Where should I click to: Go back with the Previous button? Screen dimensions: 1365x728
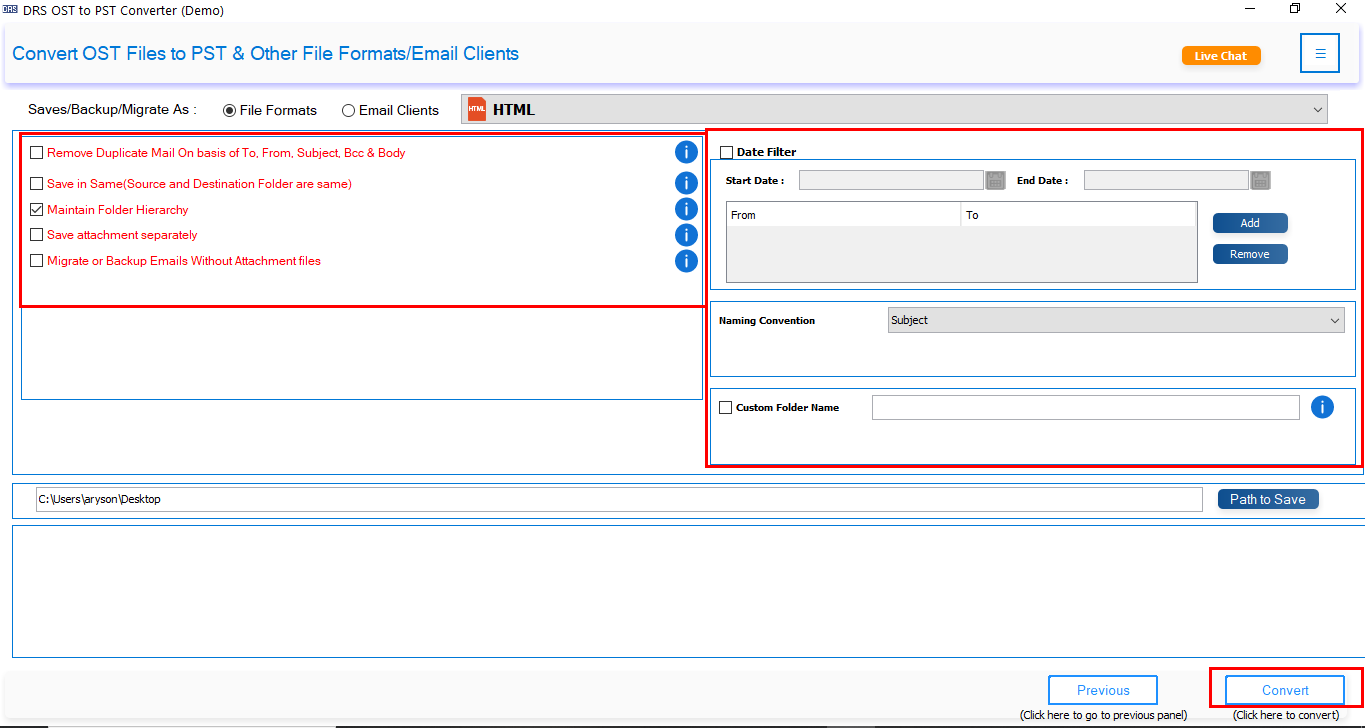[x=1103, y=690]
